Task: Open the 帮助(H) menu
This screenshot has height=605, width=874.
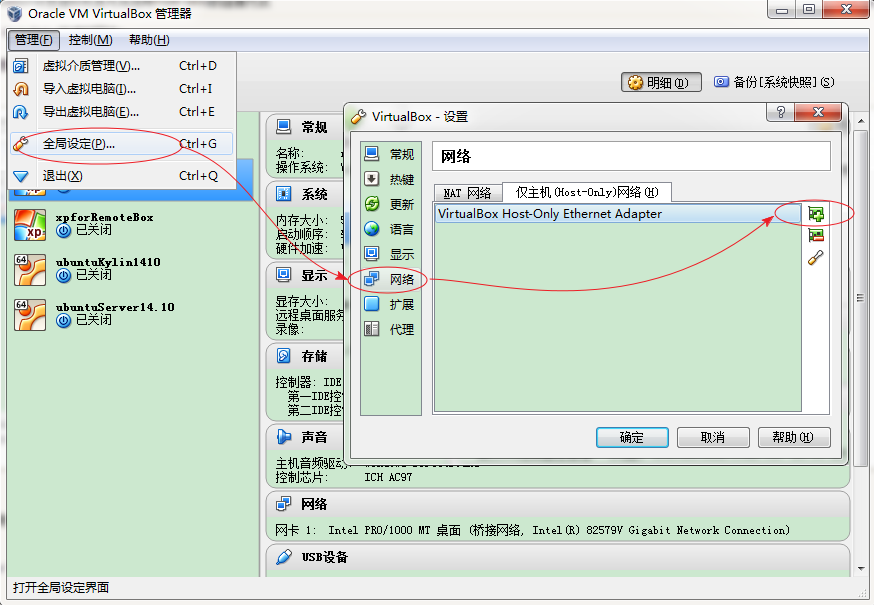Action: click(149, 40)
